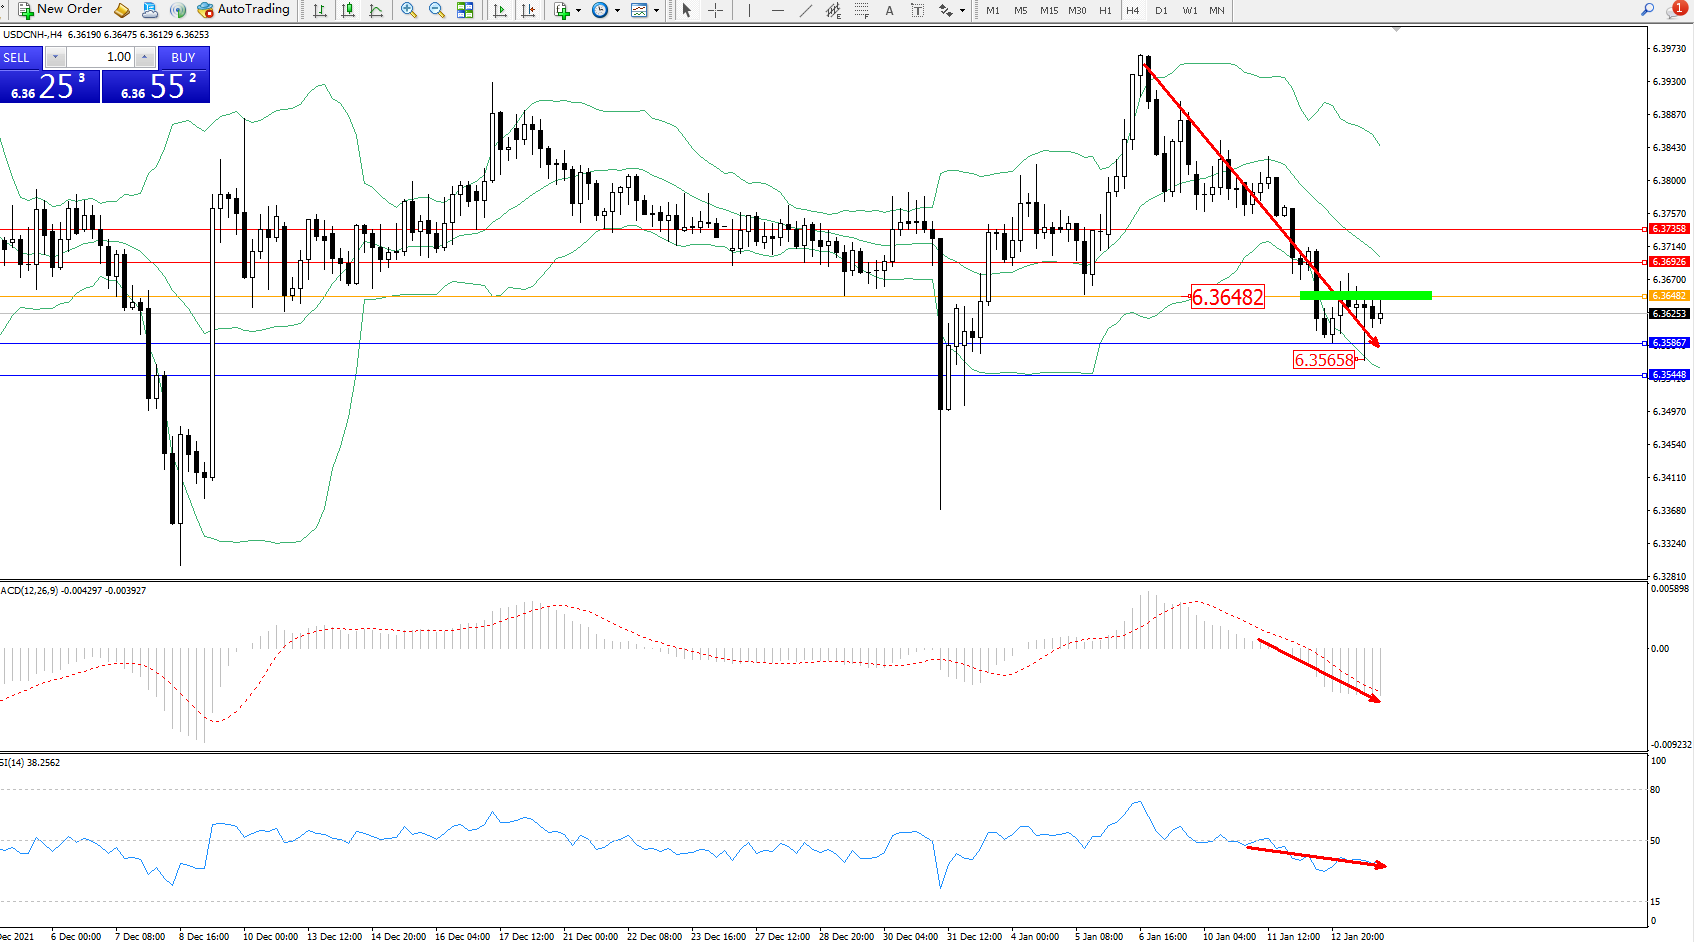This screenshot has width=1694, height=942.
Task: Switch to the D1 timeframe
Action: (x=1161, y=10)
